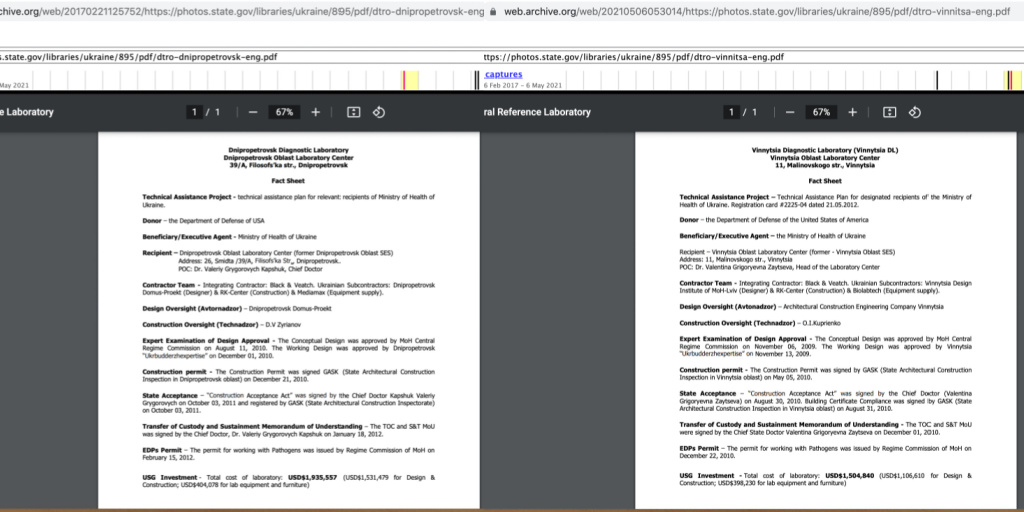Click fit-to-page icon in Vinnitsa PDF toolbar
This screenshot has width=1024, height=512.
click(x=889, y=112)
